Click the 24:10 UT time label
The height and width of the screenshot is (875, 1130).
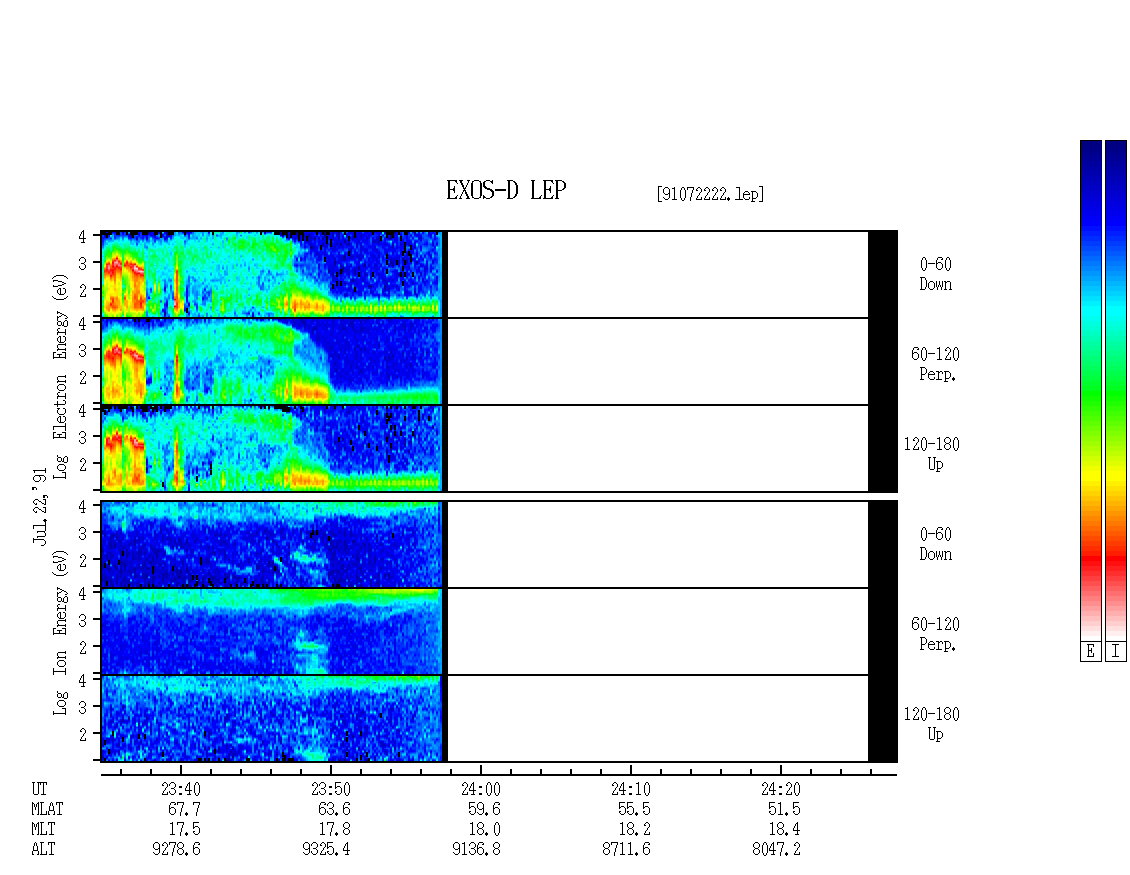631,789
